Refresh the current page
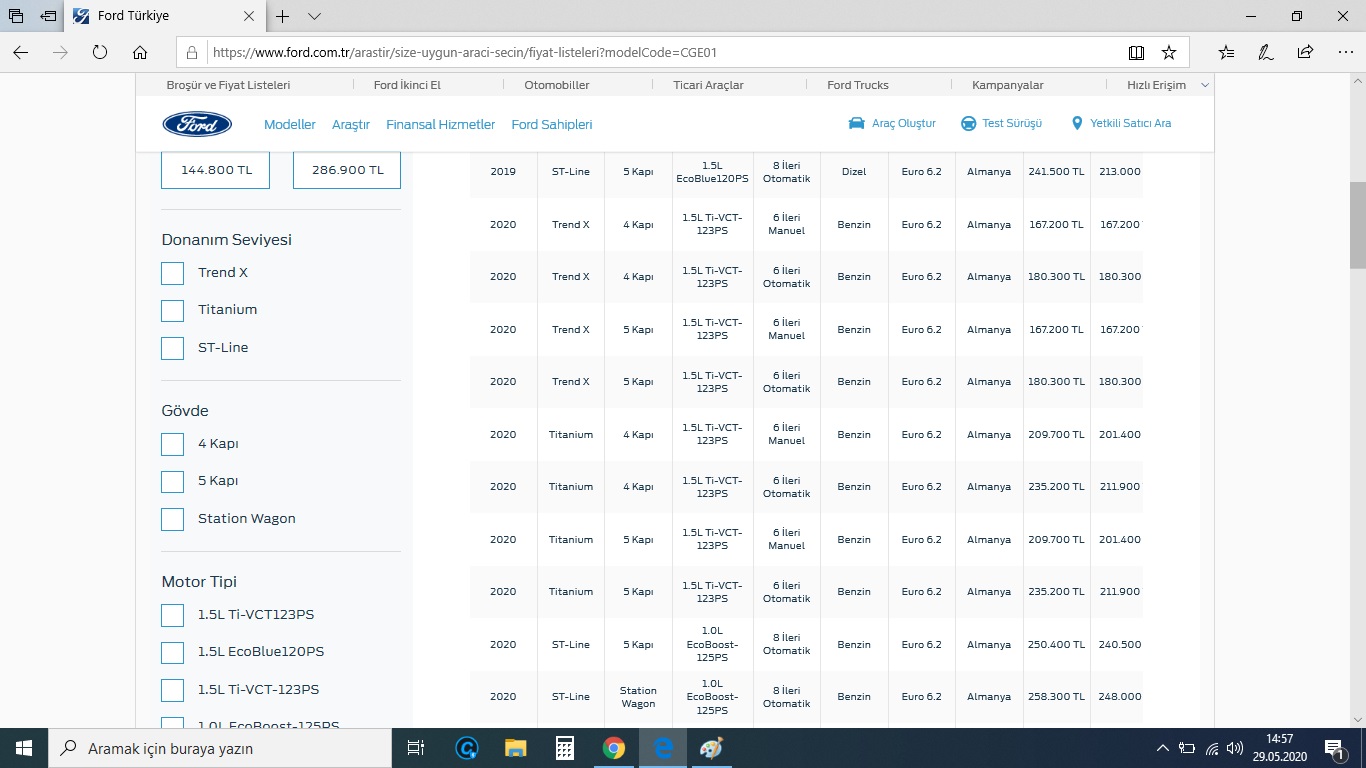Image resolution: width=1366 pixels, height=768 pixels. click(100, 52)
